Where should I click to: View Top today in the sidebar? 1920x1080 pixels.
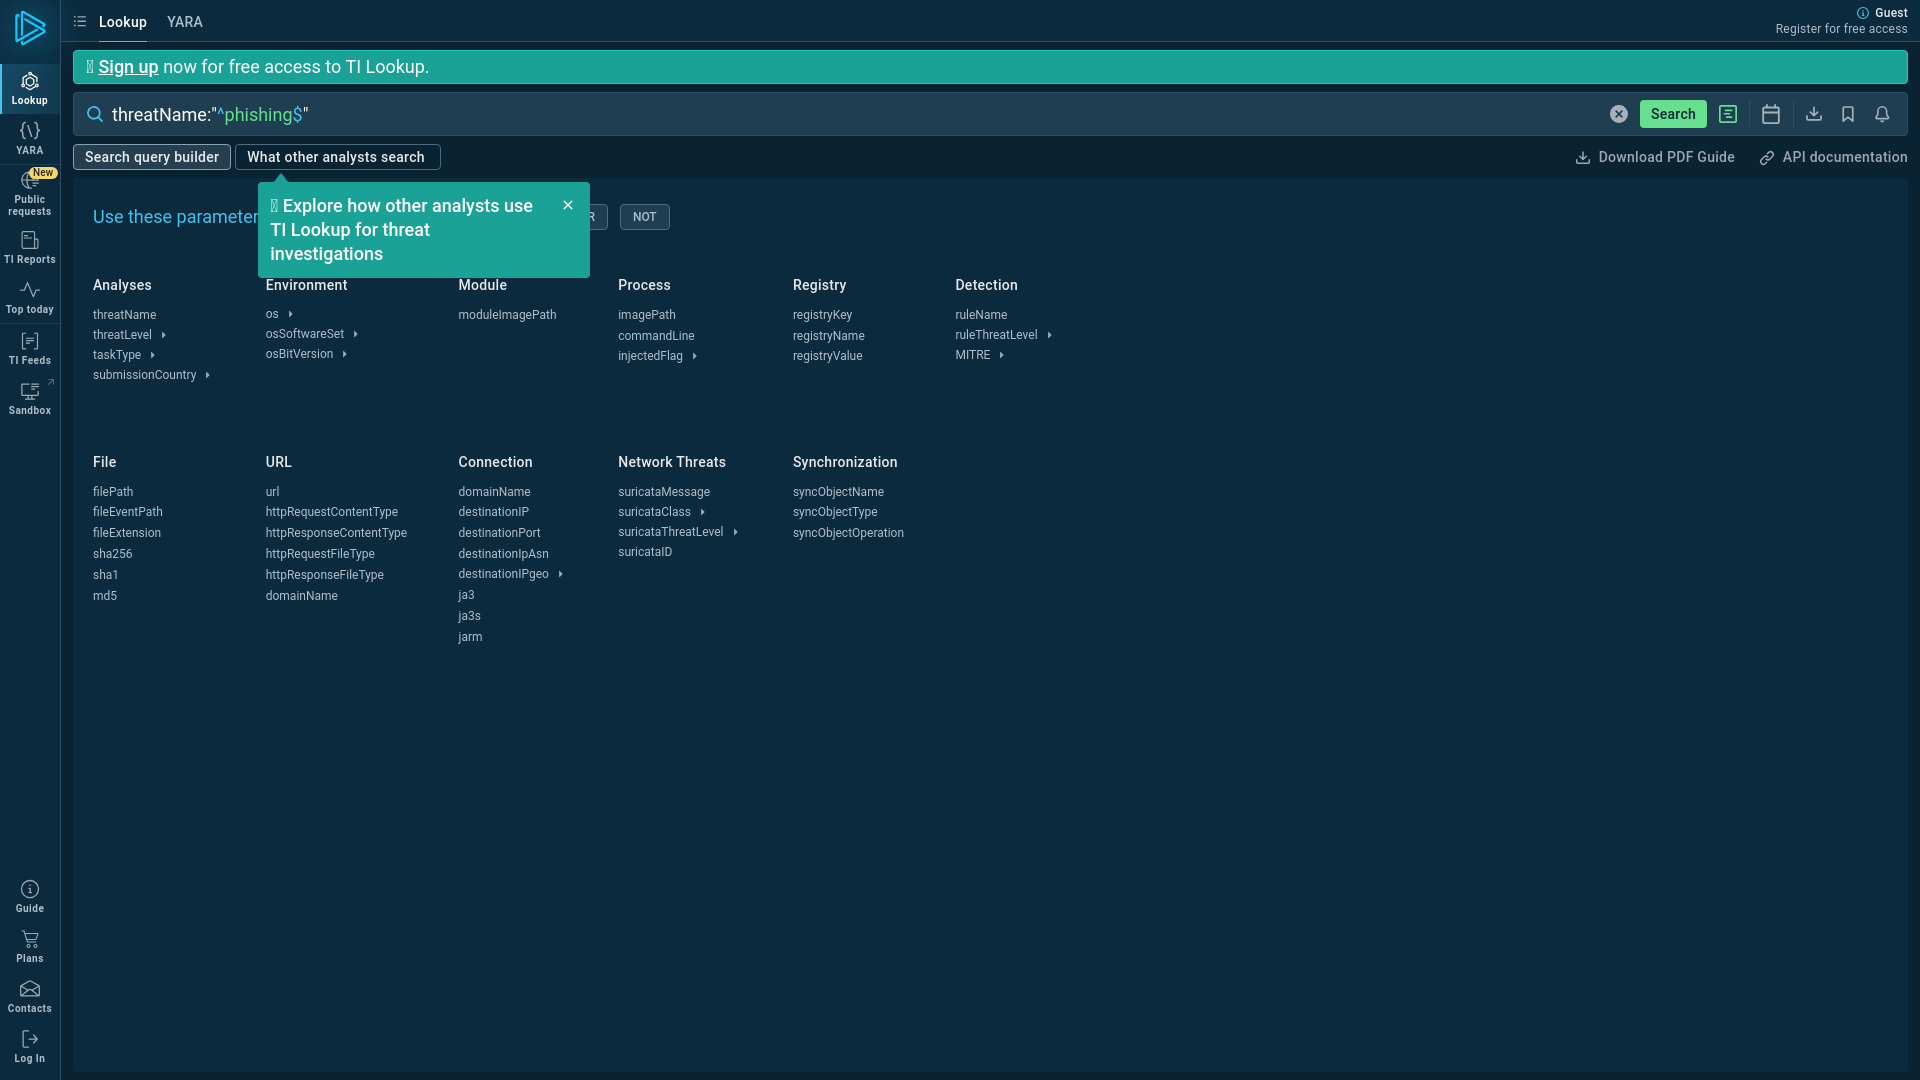click(x=29, y=296)
